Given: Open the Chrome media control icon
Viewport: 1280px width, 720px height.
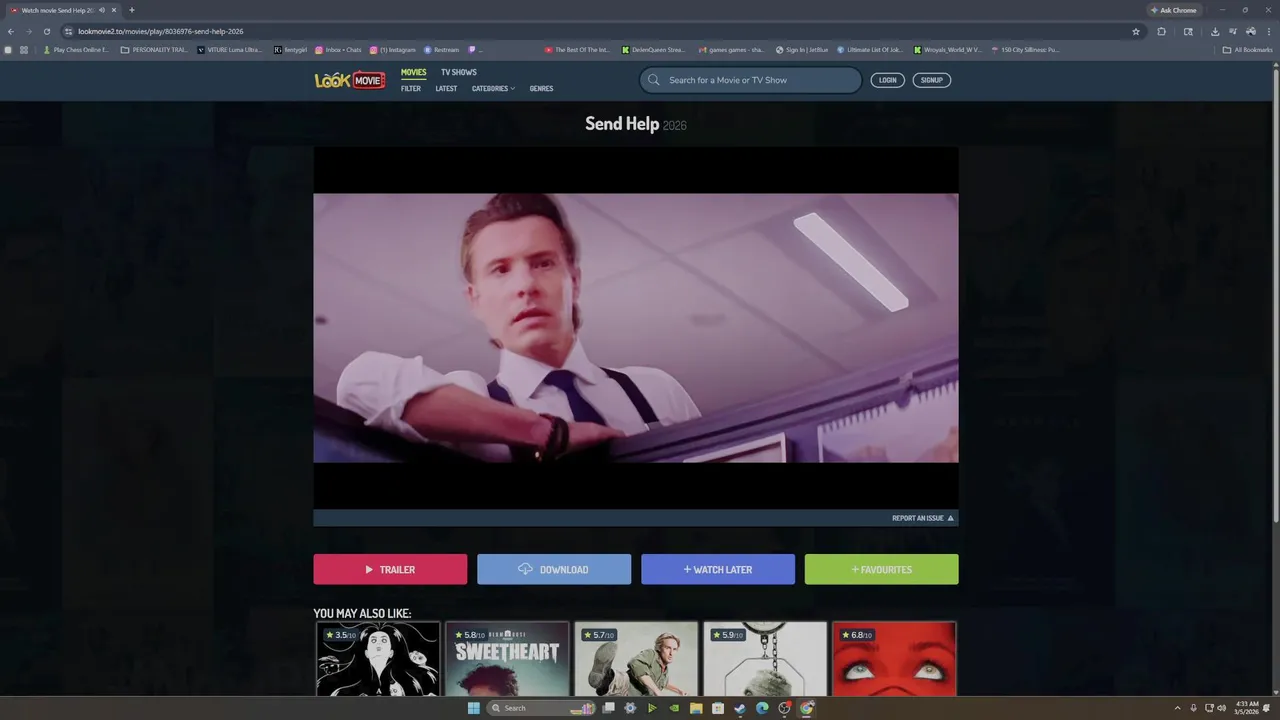Looking at the screenshot, I should coord(1233,31).
